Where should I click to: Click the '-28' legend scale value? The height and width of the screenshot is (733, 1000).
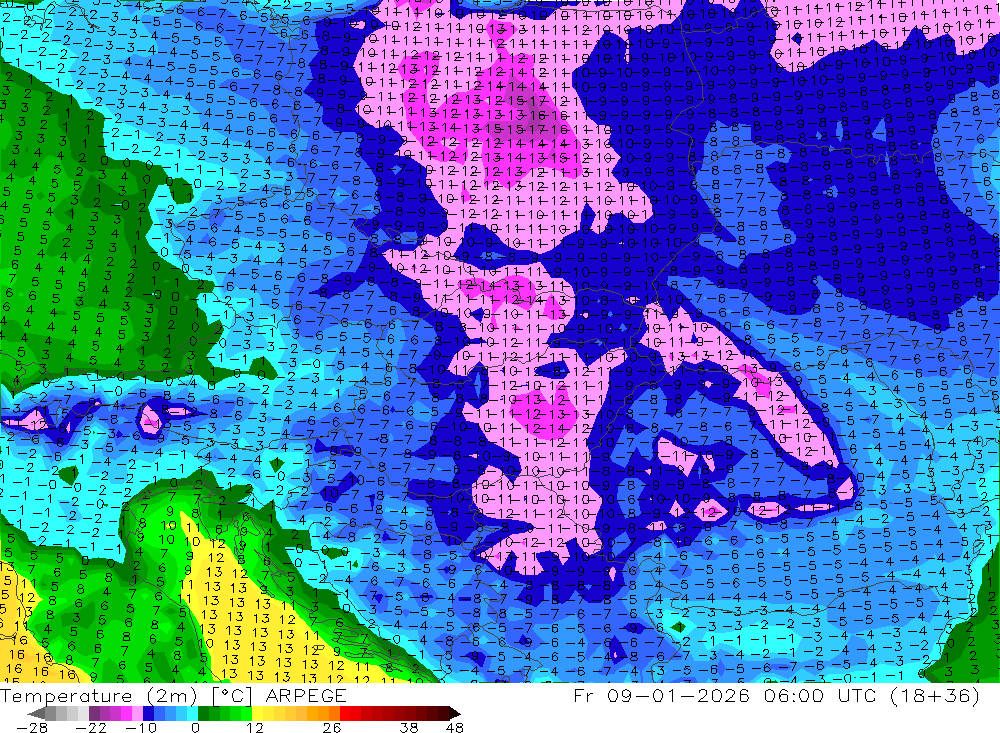pos(31,728)
